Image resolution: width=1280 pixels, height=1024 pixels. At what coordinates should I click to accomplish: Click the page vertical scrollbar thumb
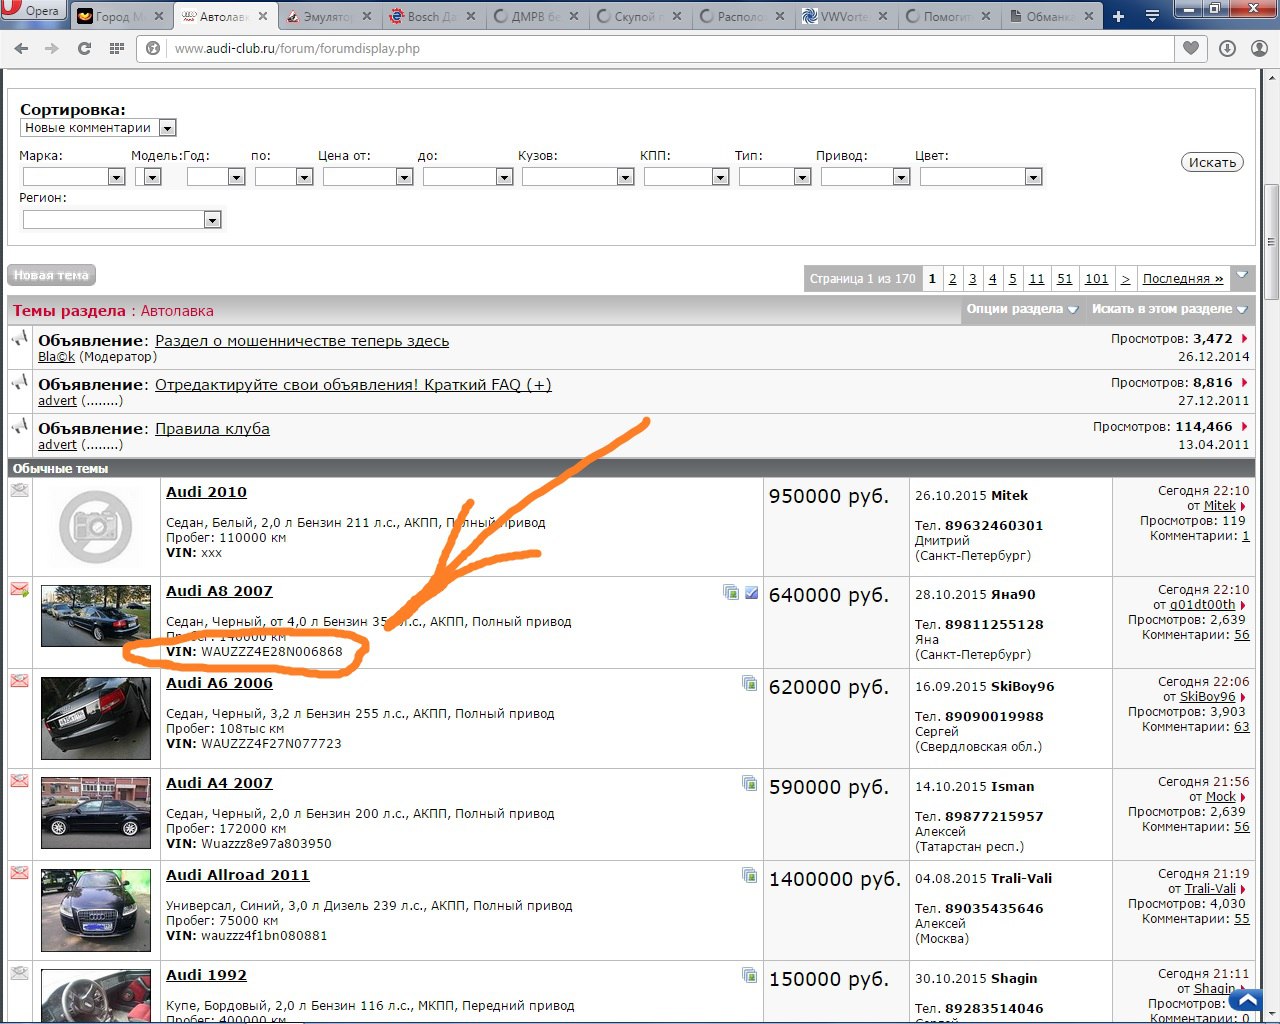coord(1271,241)
